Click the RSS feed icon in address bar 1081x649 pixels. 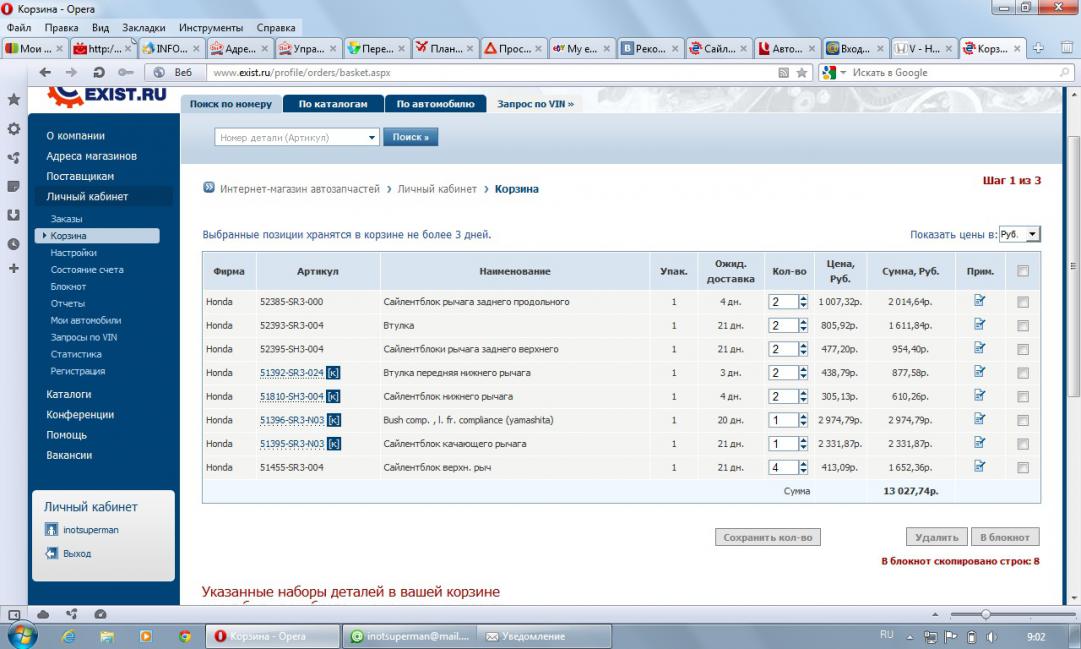(x=783, y=72)
